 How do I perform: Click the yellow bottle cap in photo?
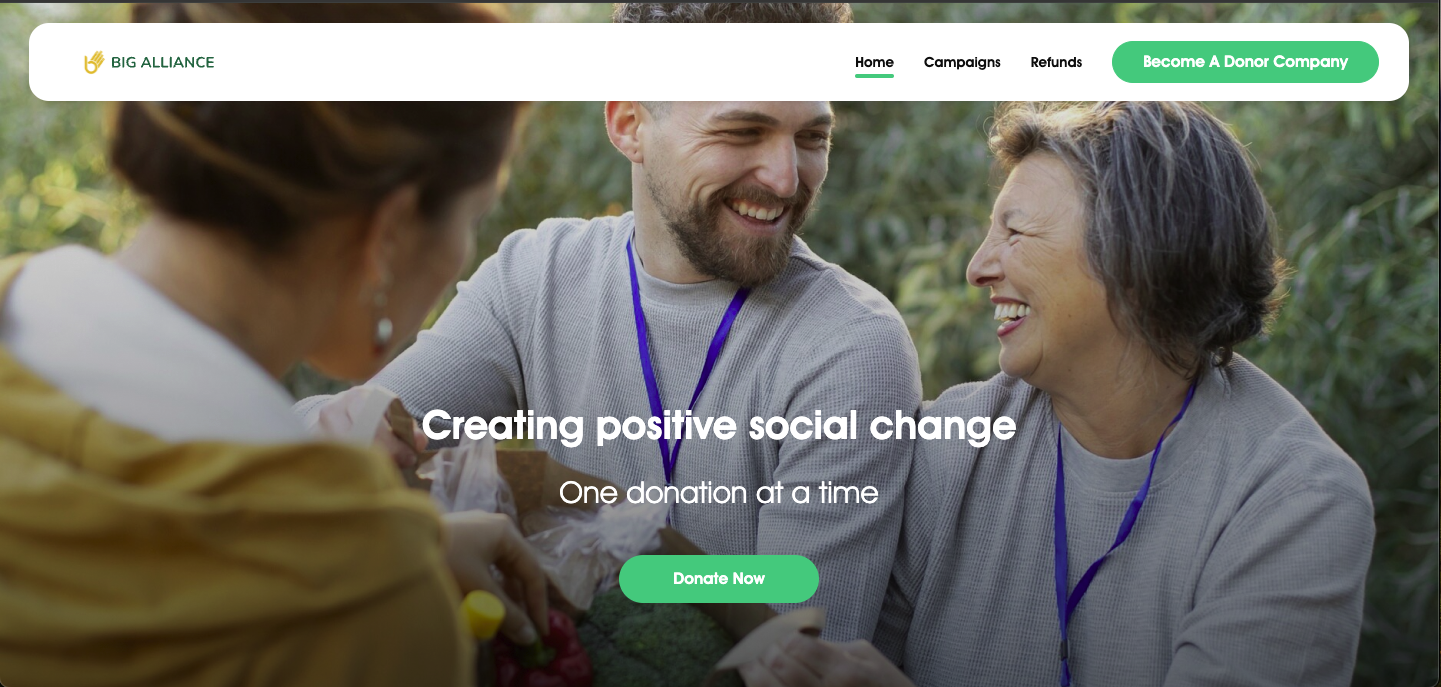tap(482, 614)
